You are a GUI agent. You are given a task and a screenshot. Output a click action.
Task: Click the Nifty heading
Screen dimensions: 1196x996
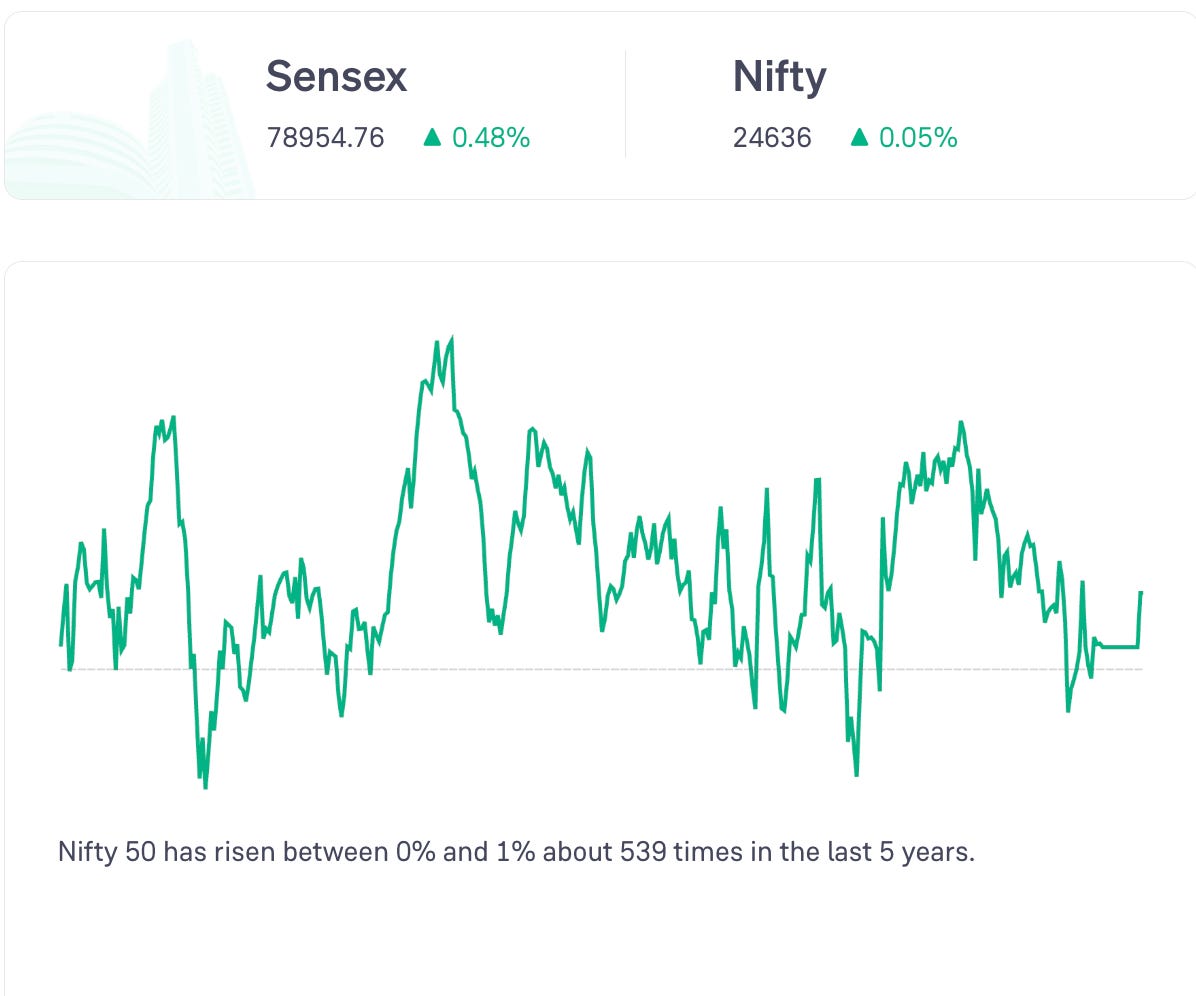coord(780,78)
